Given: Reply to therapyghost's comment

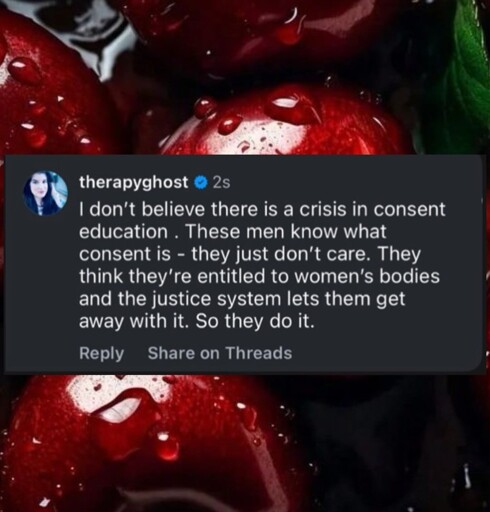Looking at the screenshot, I should [101, 353].
